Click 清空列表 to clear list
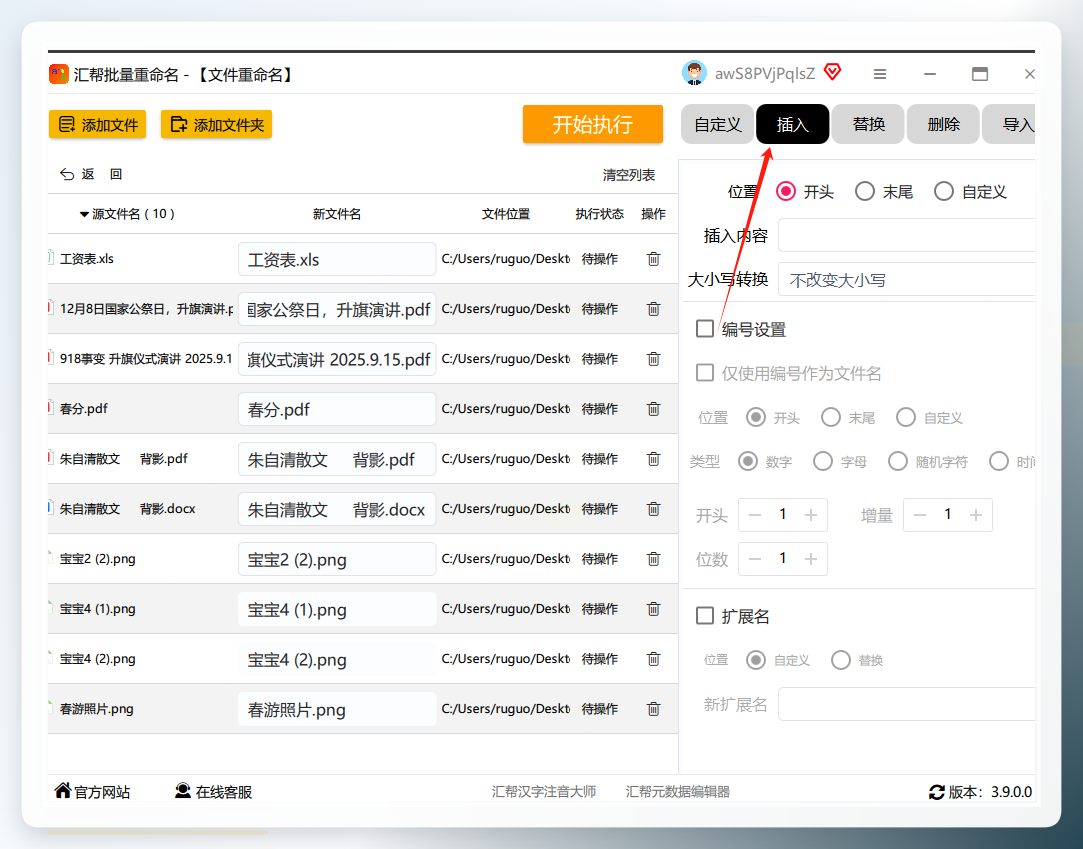 629,175
